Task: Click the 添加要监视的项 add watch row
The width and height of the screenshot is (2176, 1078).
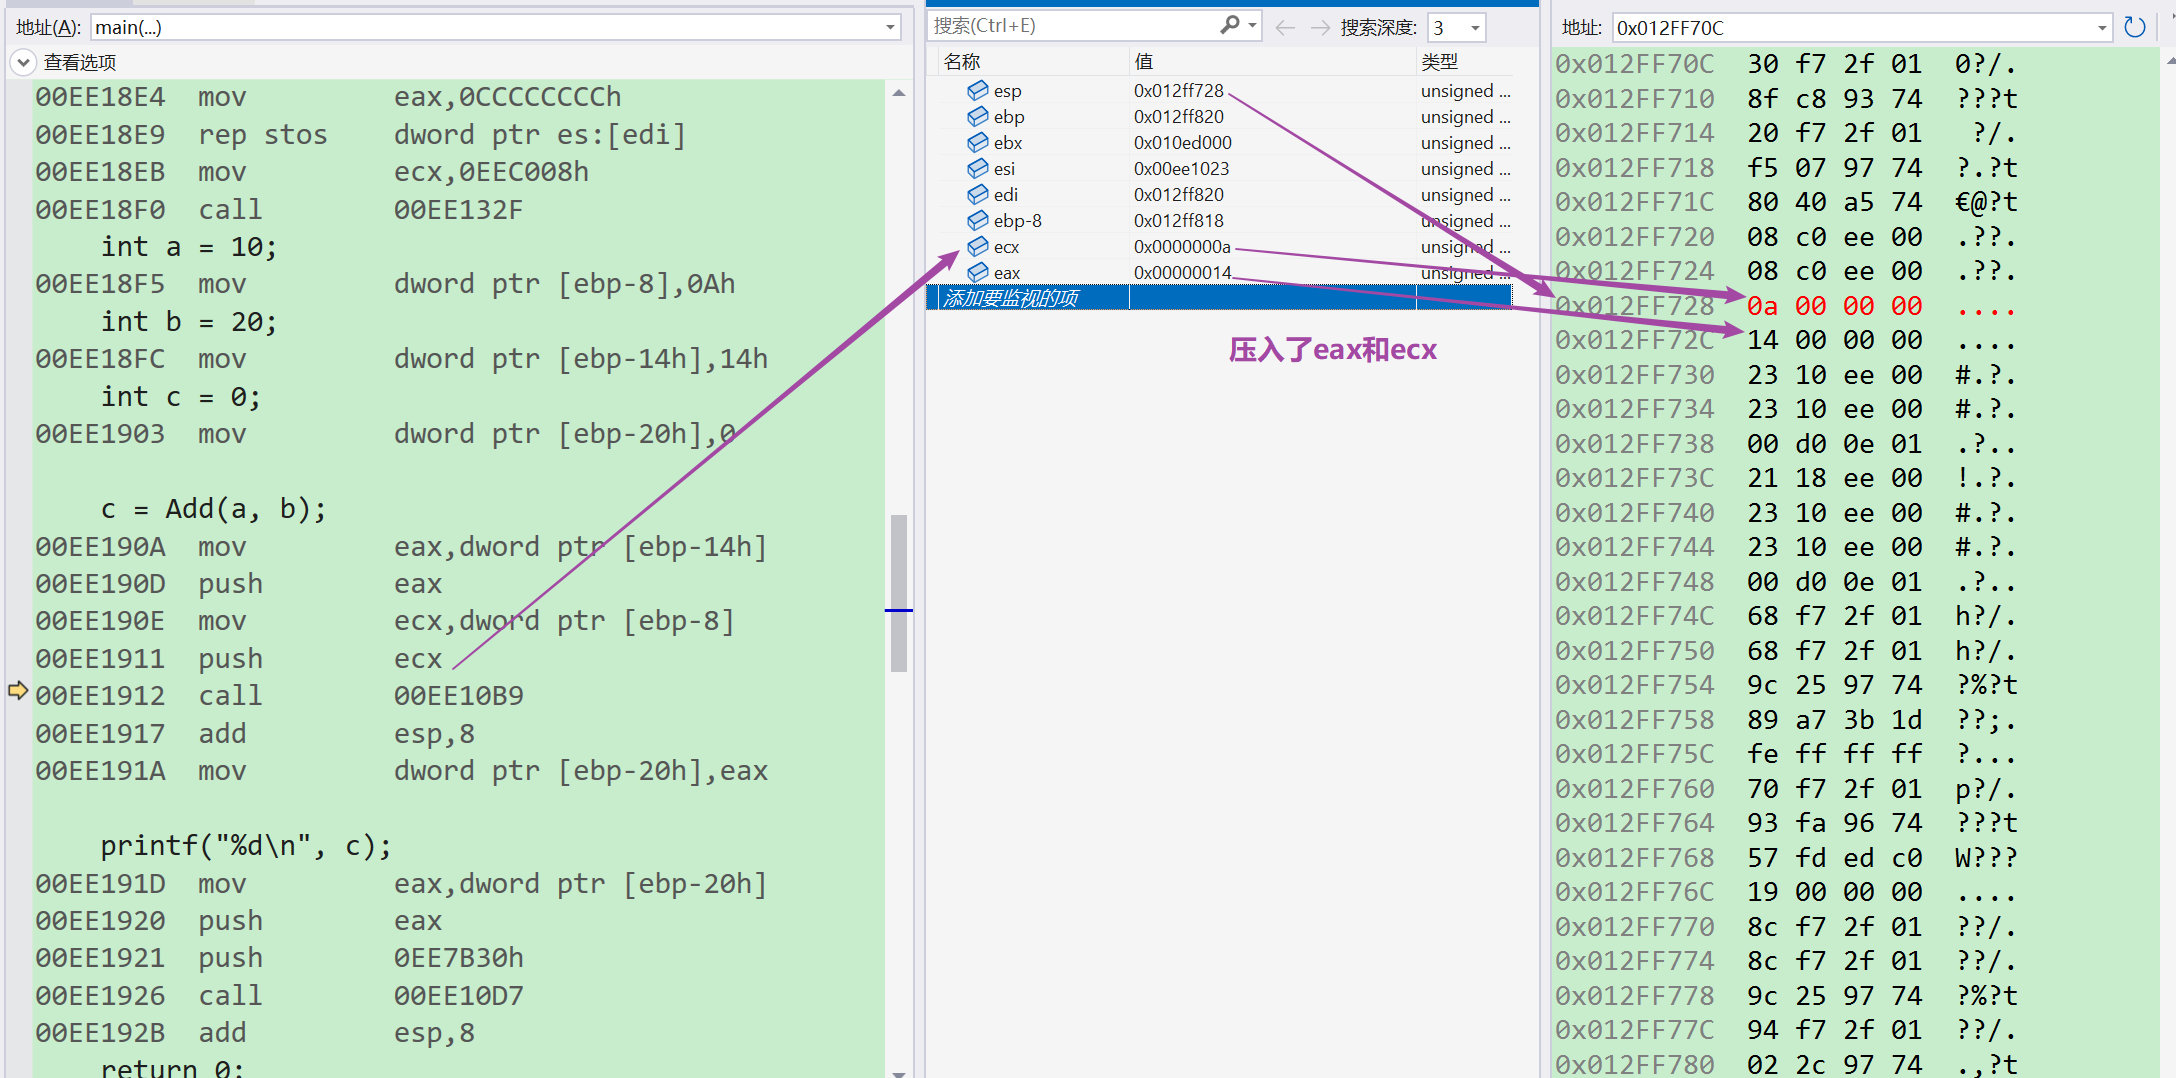Action: [1218, 298]
